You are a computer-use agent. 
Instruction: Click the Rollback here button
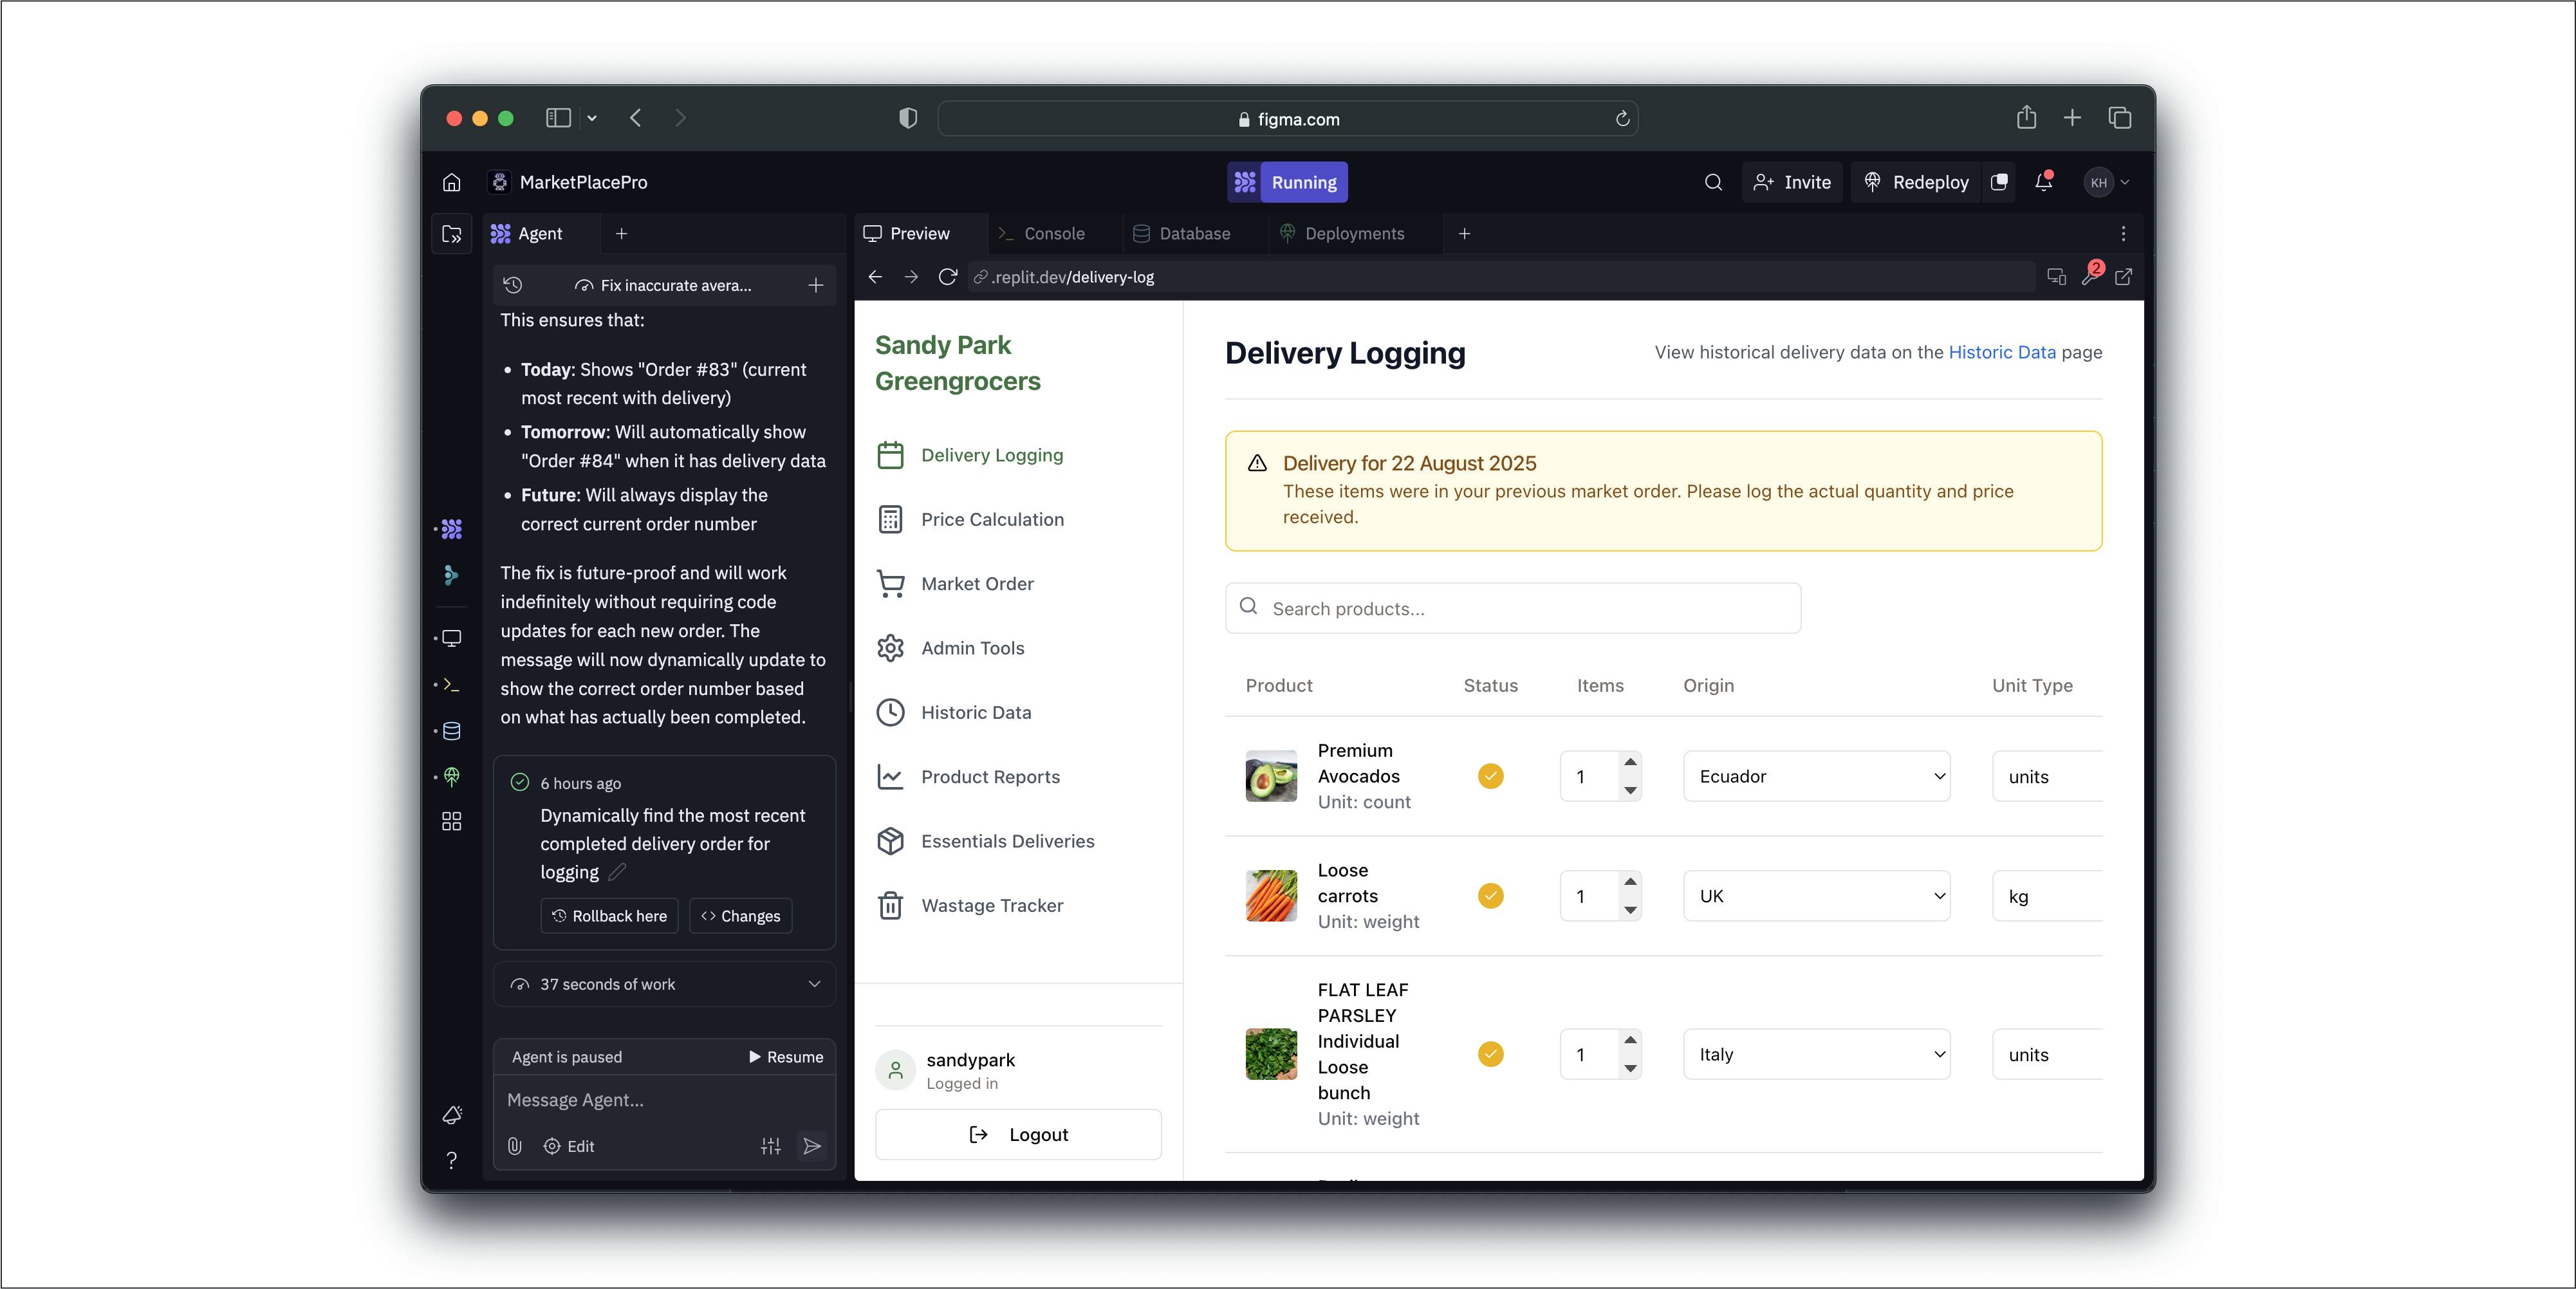pos(609,916)
